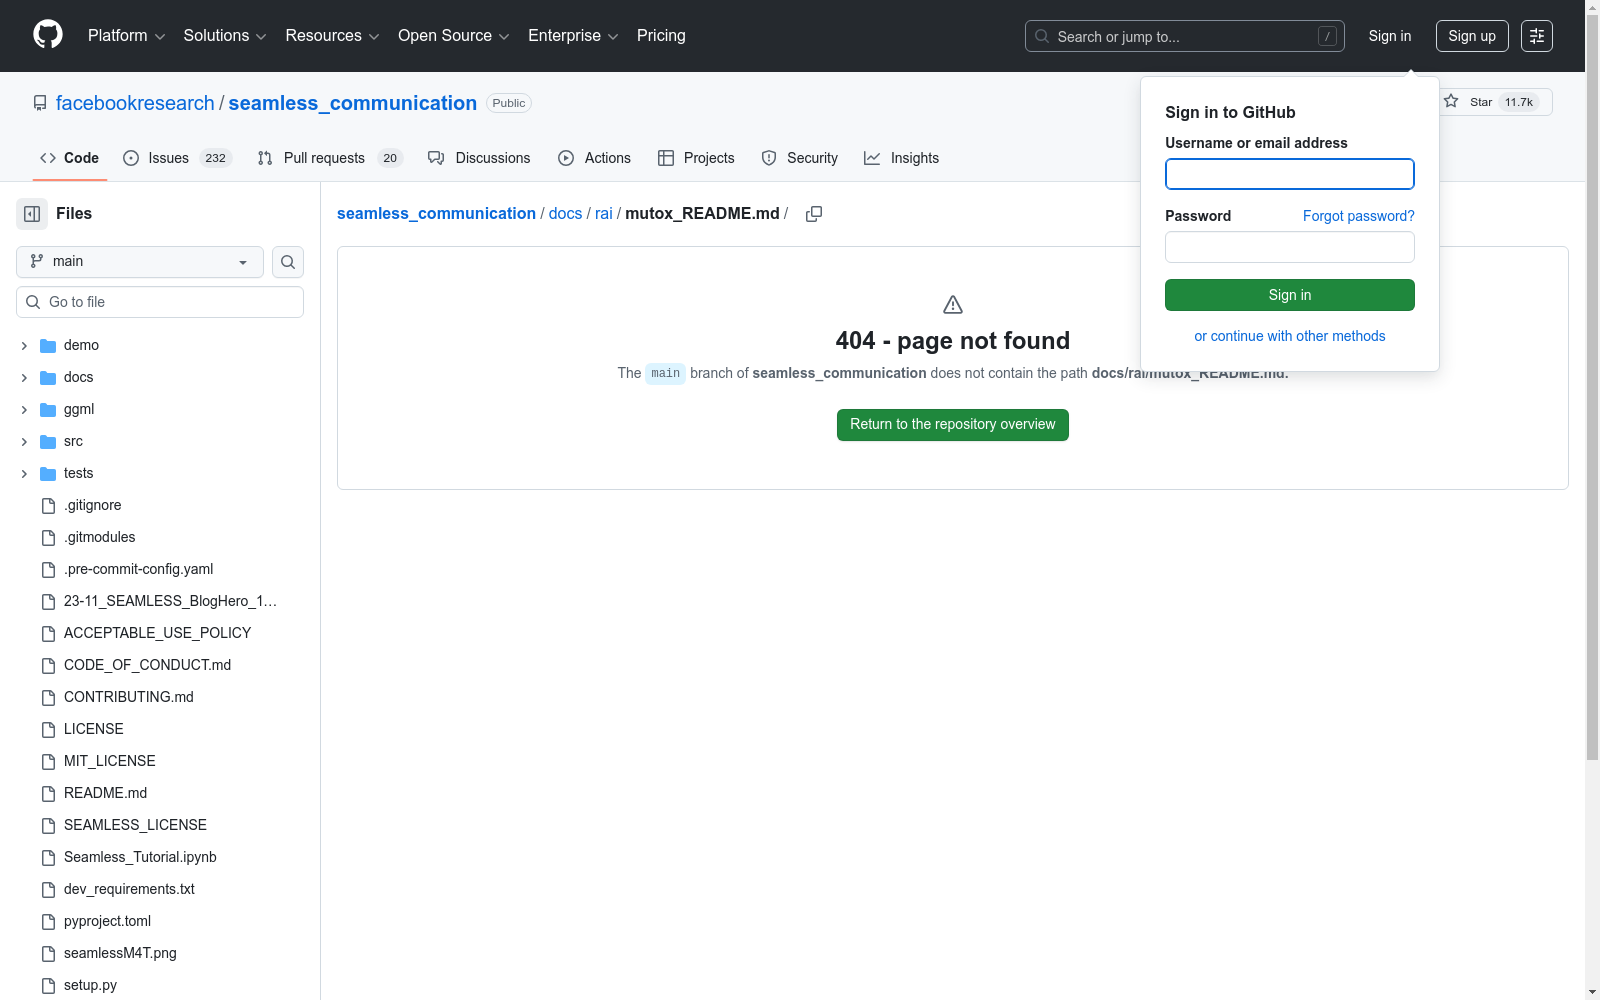Viewport: 1600px width, 1000px height.
Task: Open the appearance settings icon in header
Action: (1537, 36)
